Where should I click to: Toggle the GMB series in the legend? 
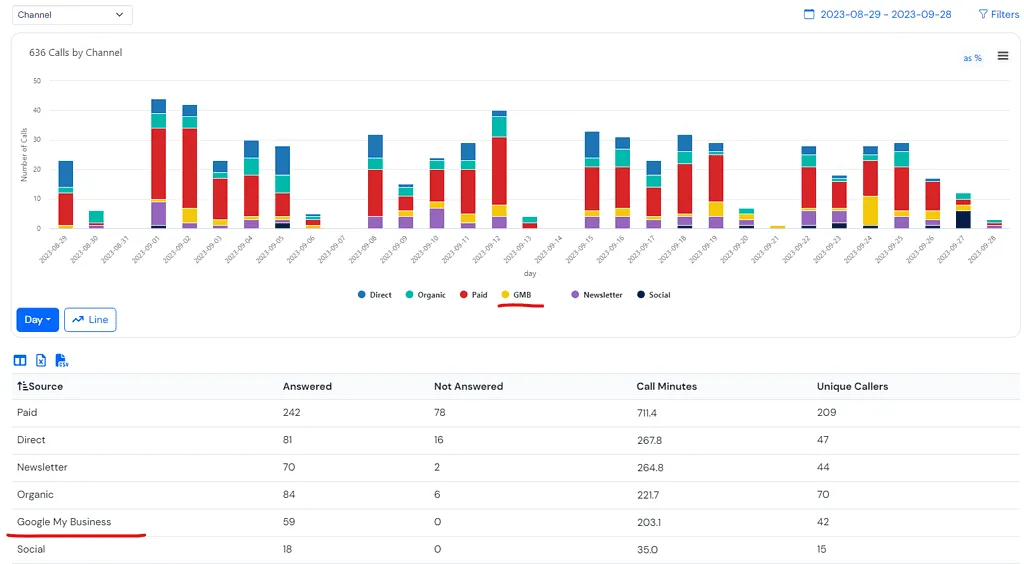516,295
